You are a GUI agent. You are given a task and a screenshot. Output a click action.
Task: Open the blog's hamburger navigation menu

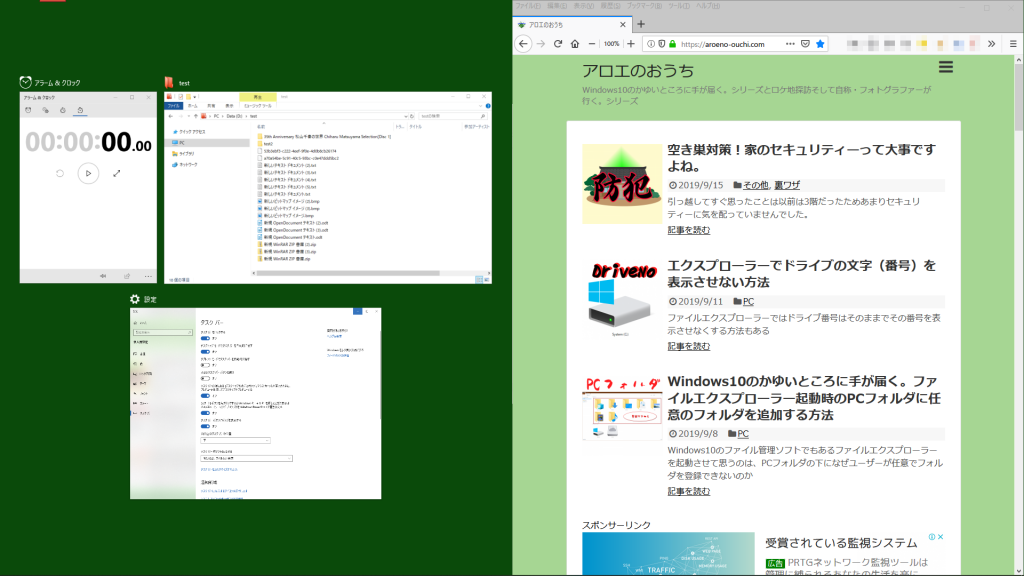(946, 68)
